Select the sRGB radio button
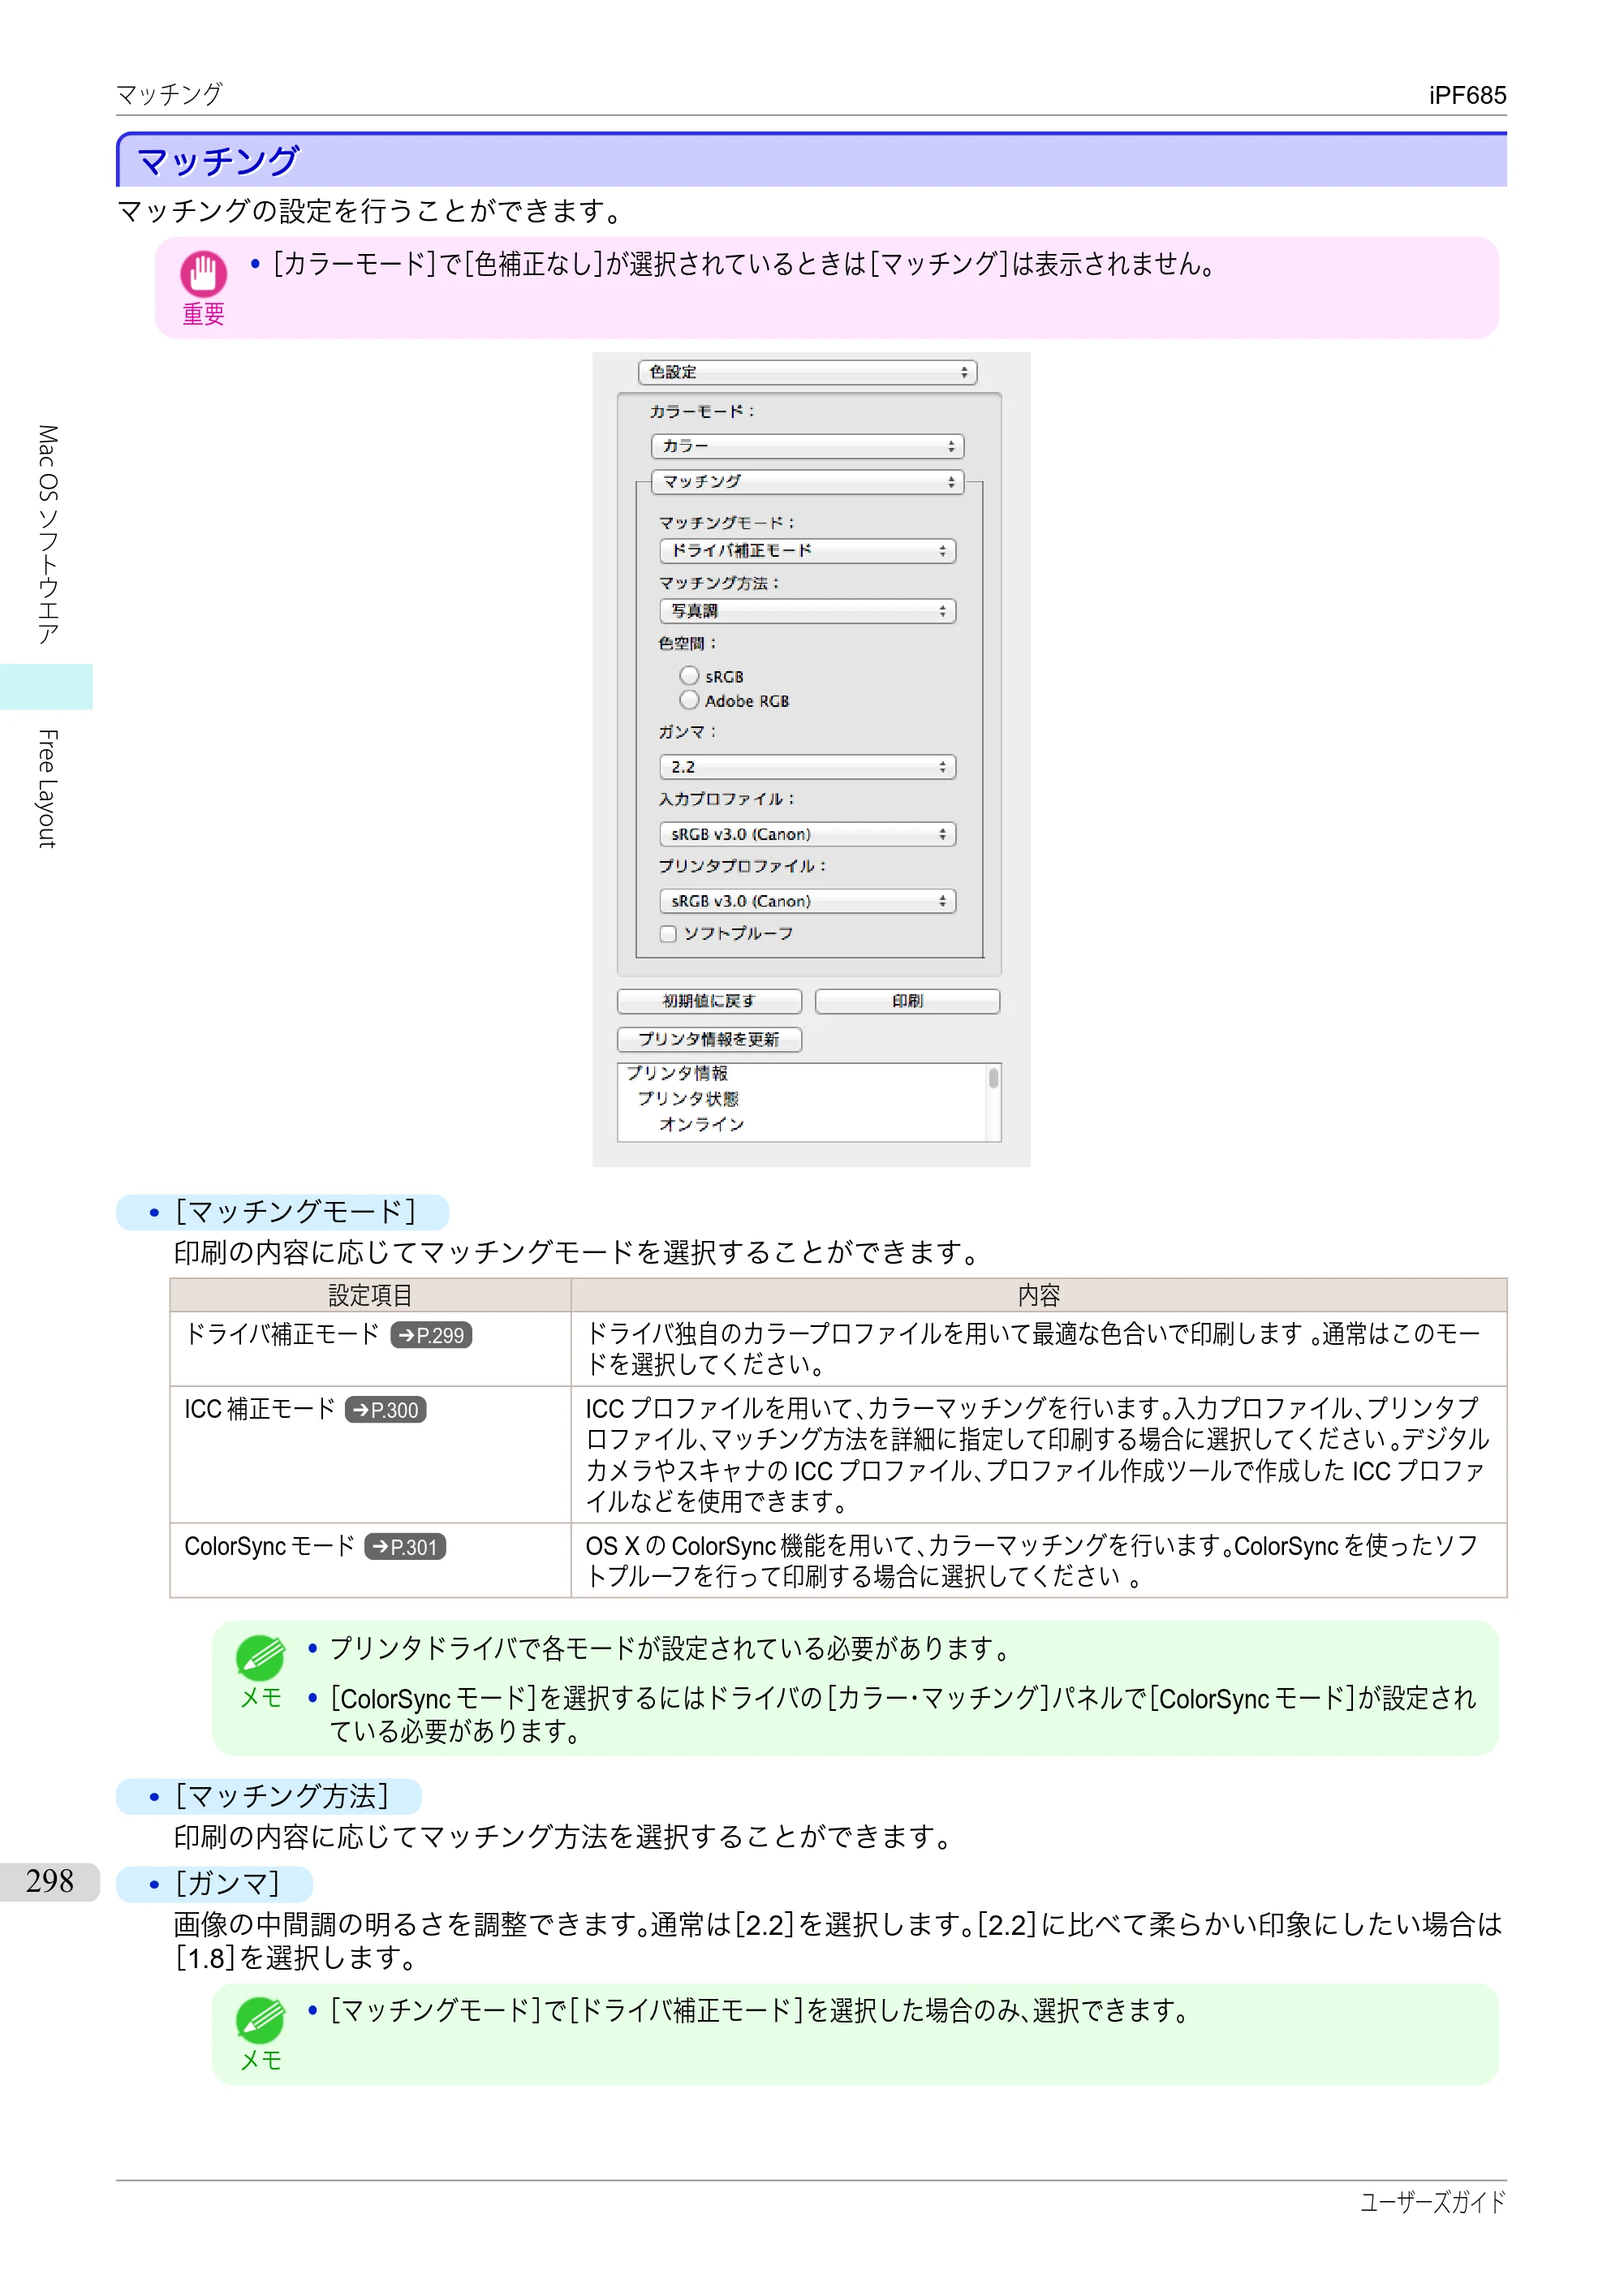Screen dimensions: 1624x2296 point(689,676)
